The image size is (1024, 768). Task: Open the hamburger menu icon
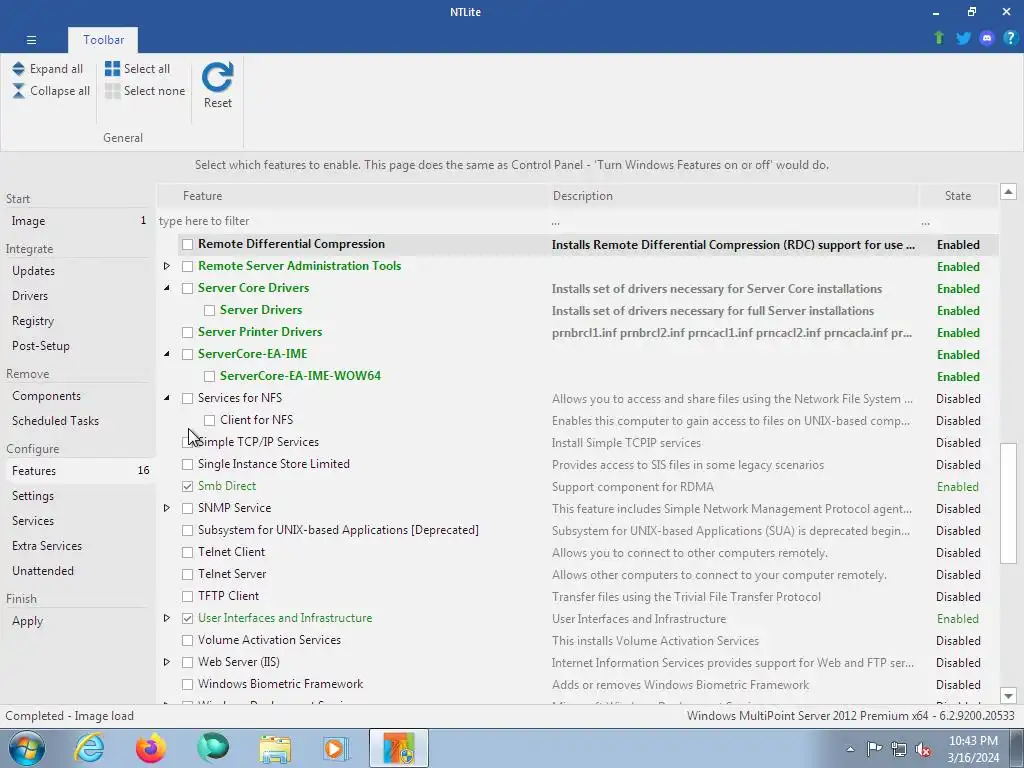31,40
